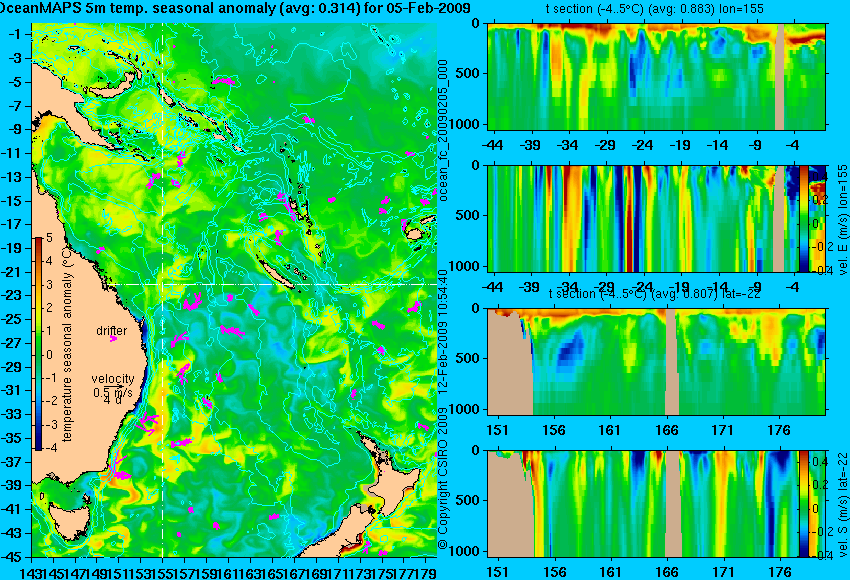Click Tasmania on the anomaly map
This screenshot has width=850, height=580.
point(69,521)
